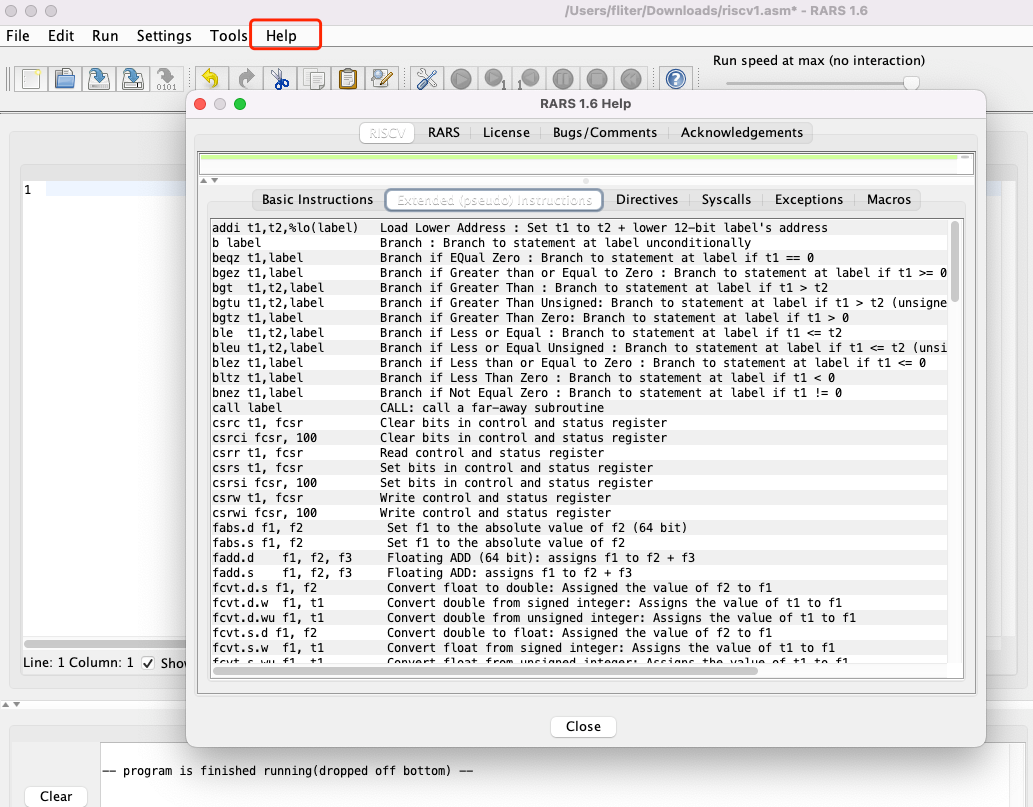The height and width of the screenshot is (807, 1033).
Task: Click the Clear button in message pane
Action: (56, 796)
